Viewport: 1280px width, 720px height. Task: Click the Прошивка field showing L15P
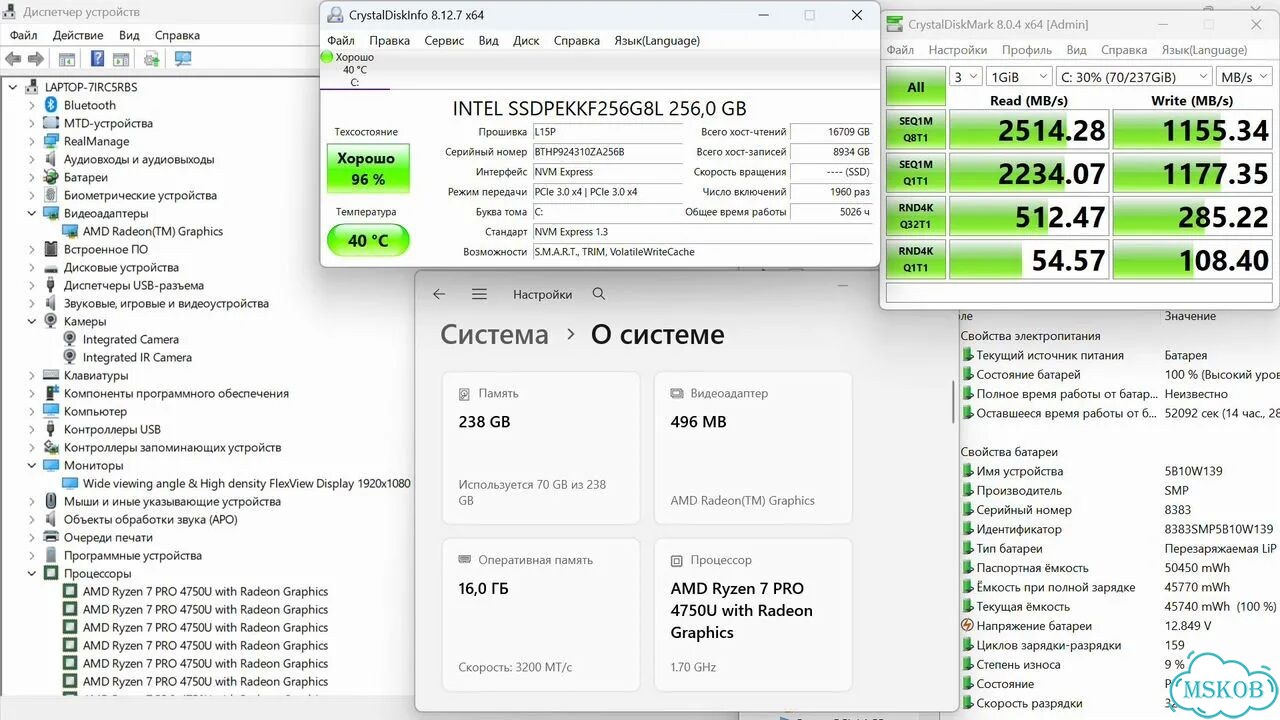607,132
